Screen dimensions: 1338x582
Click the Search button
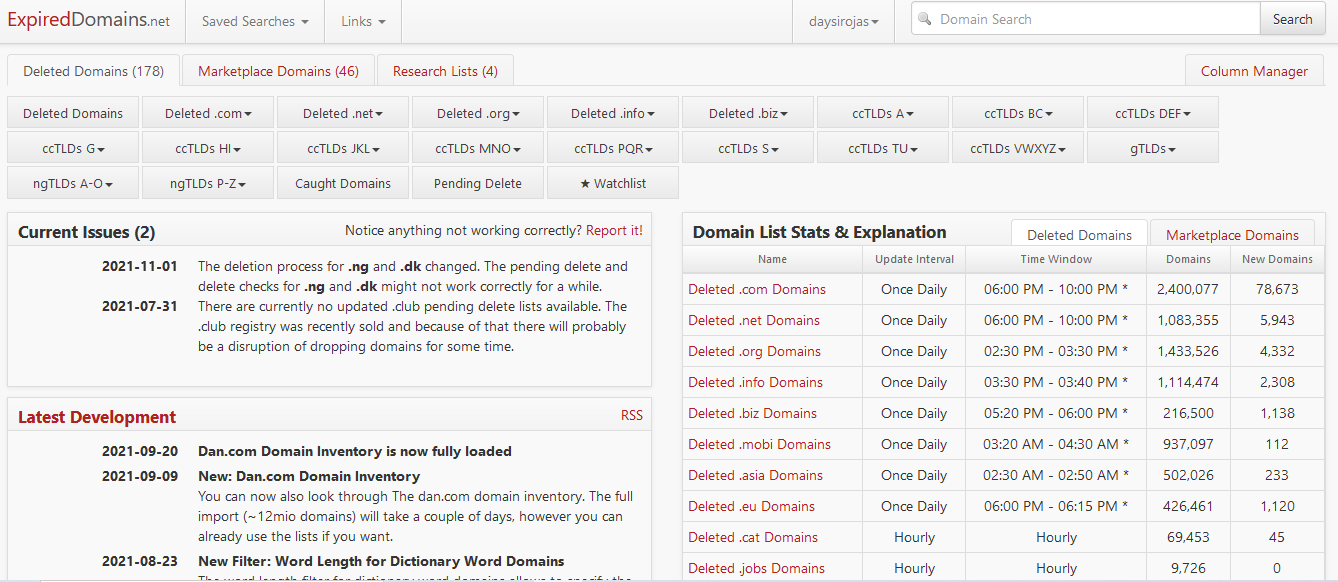[1292, 19]
